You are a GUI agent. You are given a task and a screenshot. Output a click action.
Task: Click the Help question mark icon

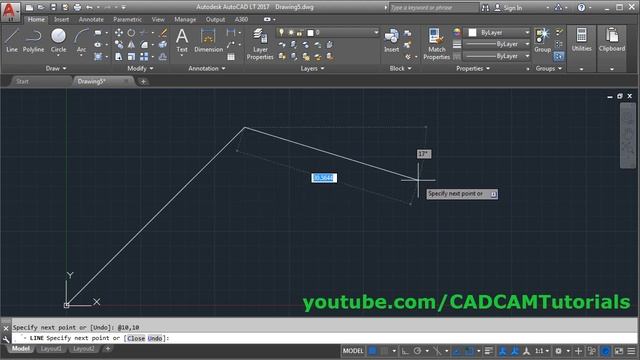point(581,7)
